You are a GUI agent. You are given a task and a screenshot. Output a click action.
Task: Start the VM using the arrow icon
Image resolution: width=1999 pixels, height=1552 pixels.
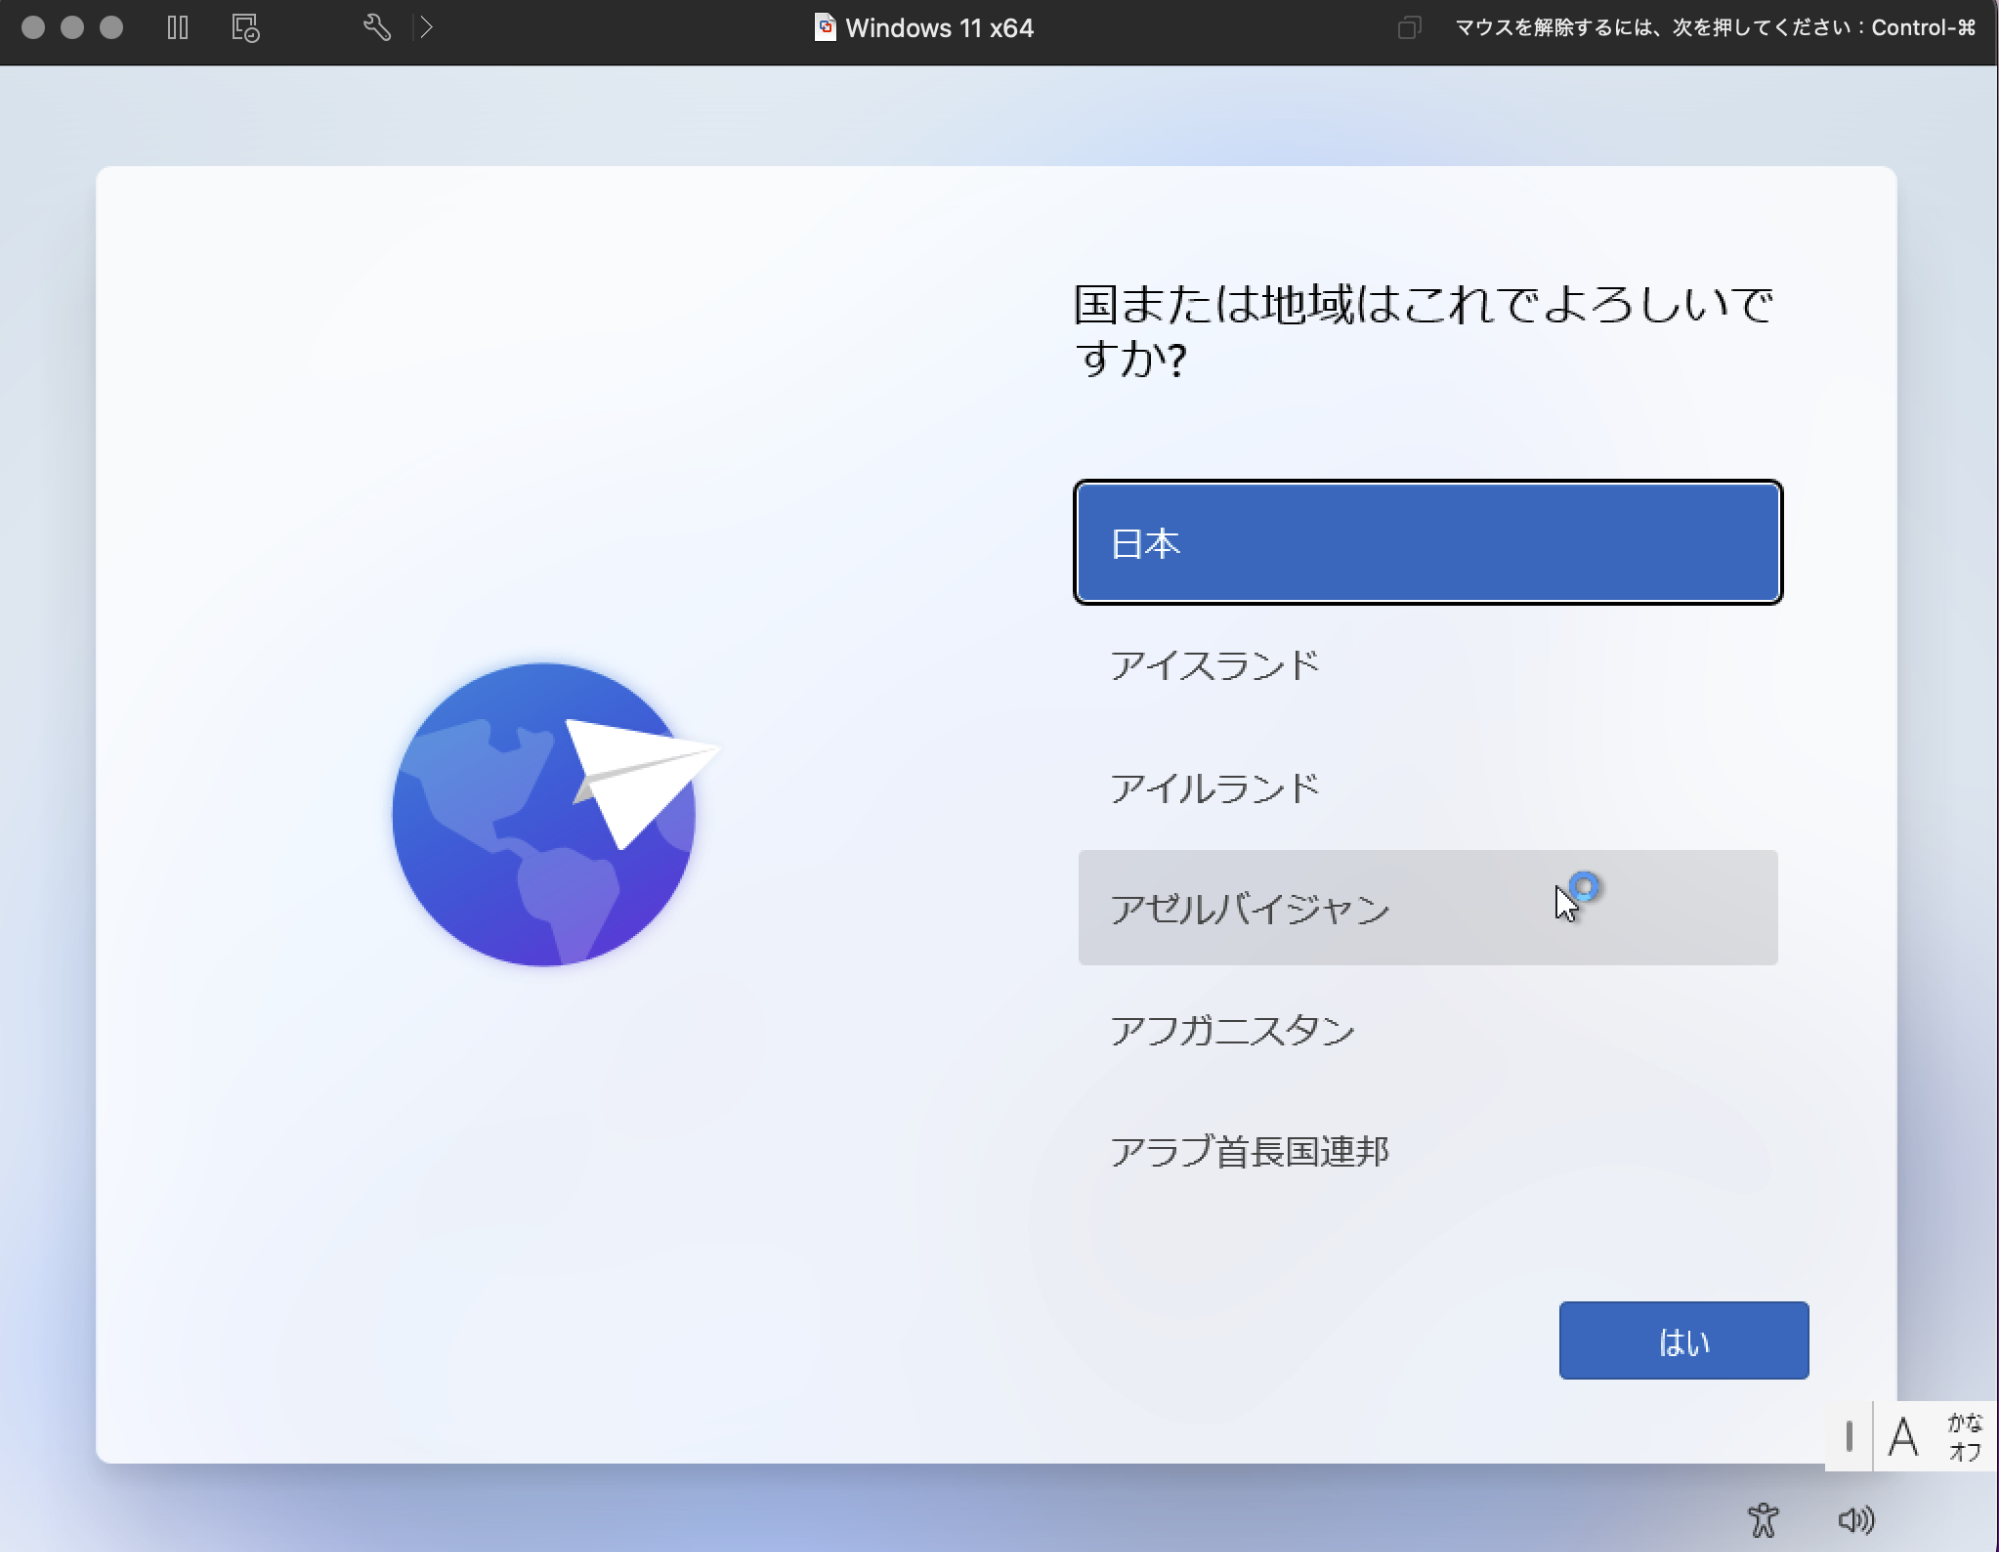point(428,28)
